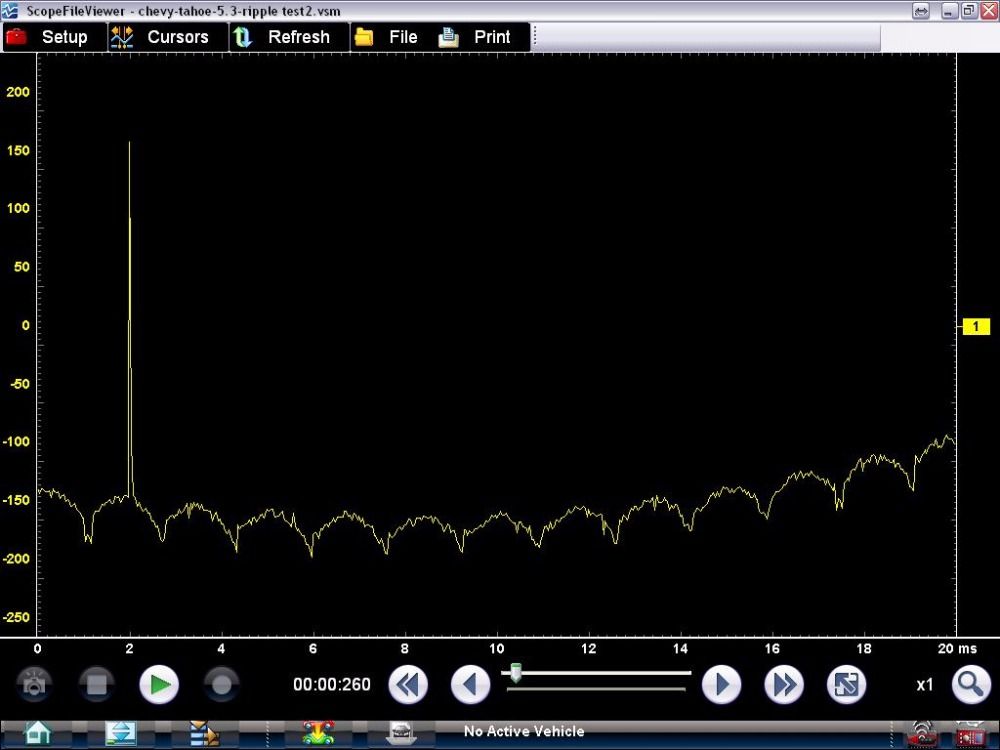1000x750 pixels.
Task: Click the camera snapshot icon
Action: tap(34, 685)
